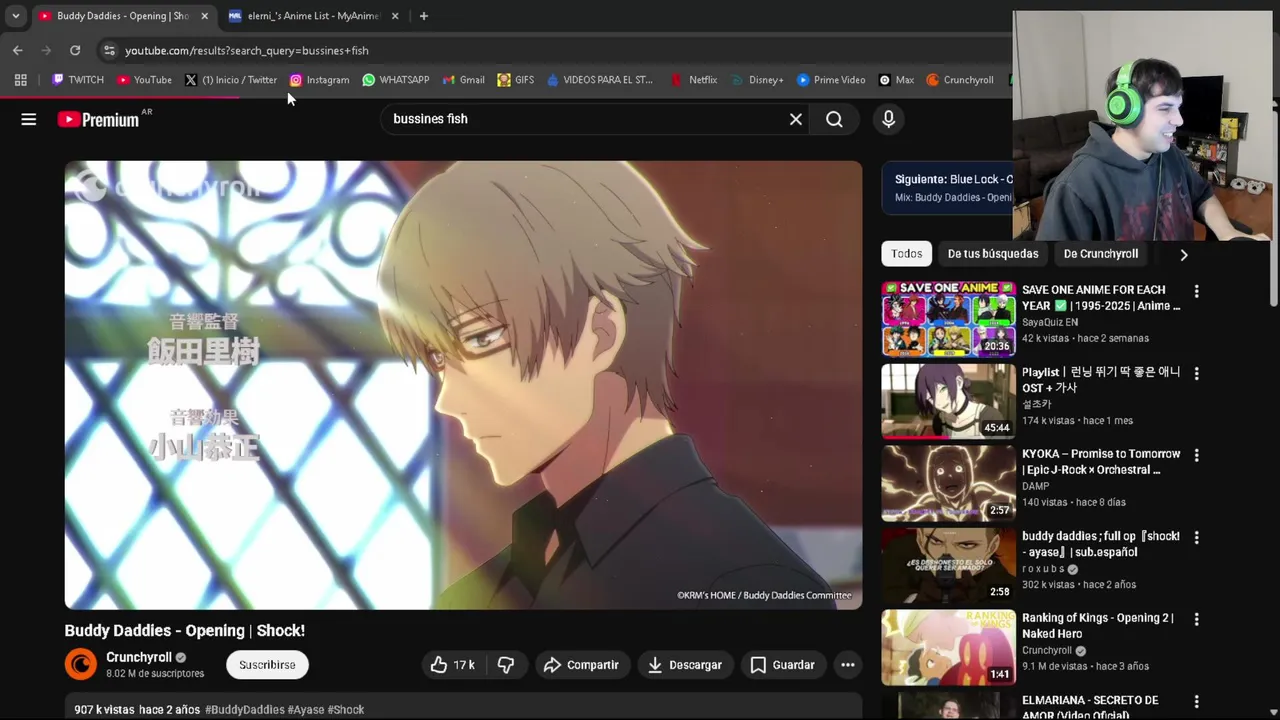Open SAVE ONE ANIME thumbnail

tap(948, 319)
